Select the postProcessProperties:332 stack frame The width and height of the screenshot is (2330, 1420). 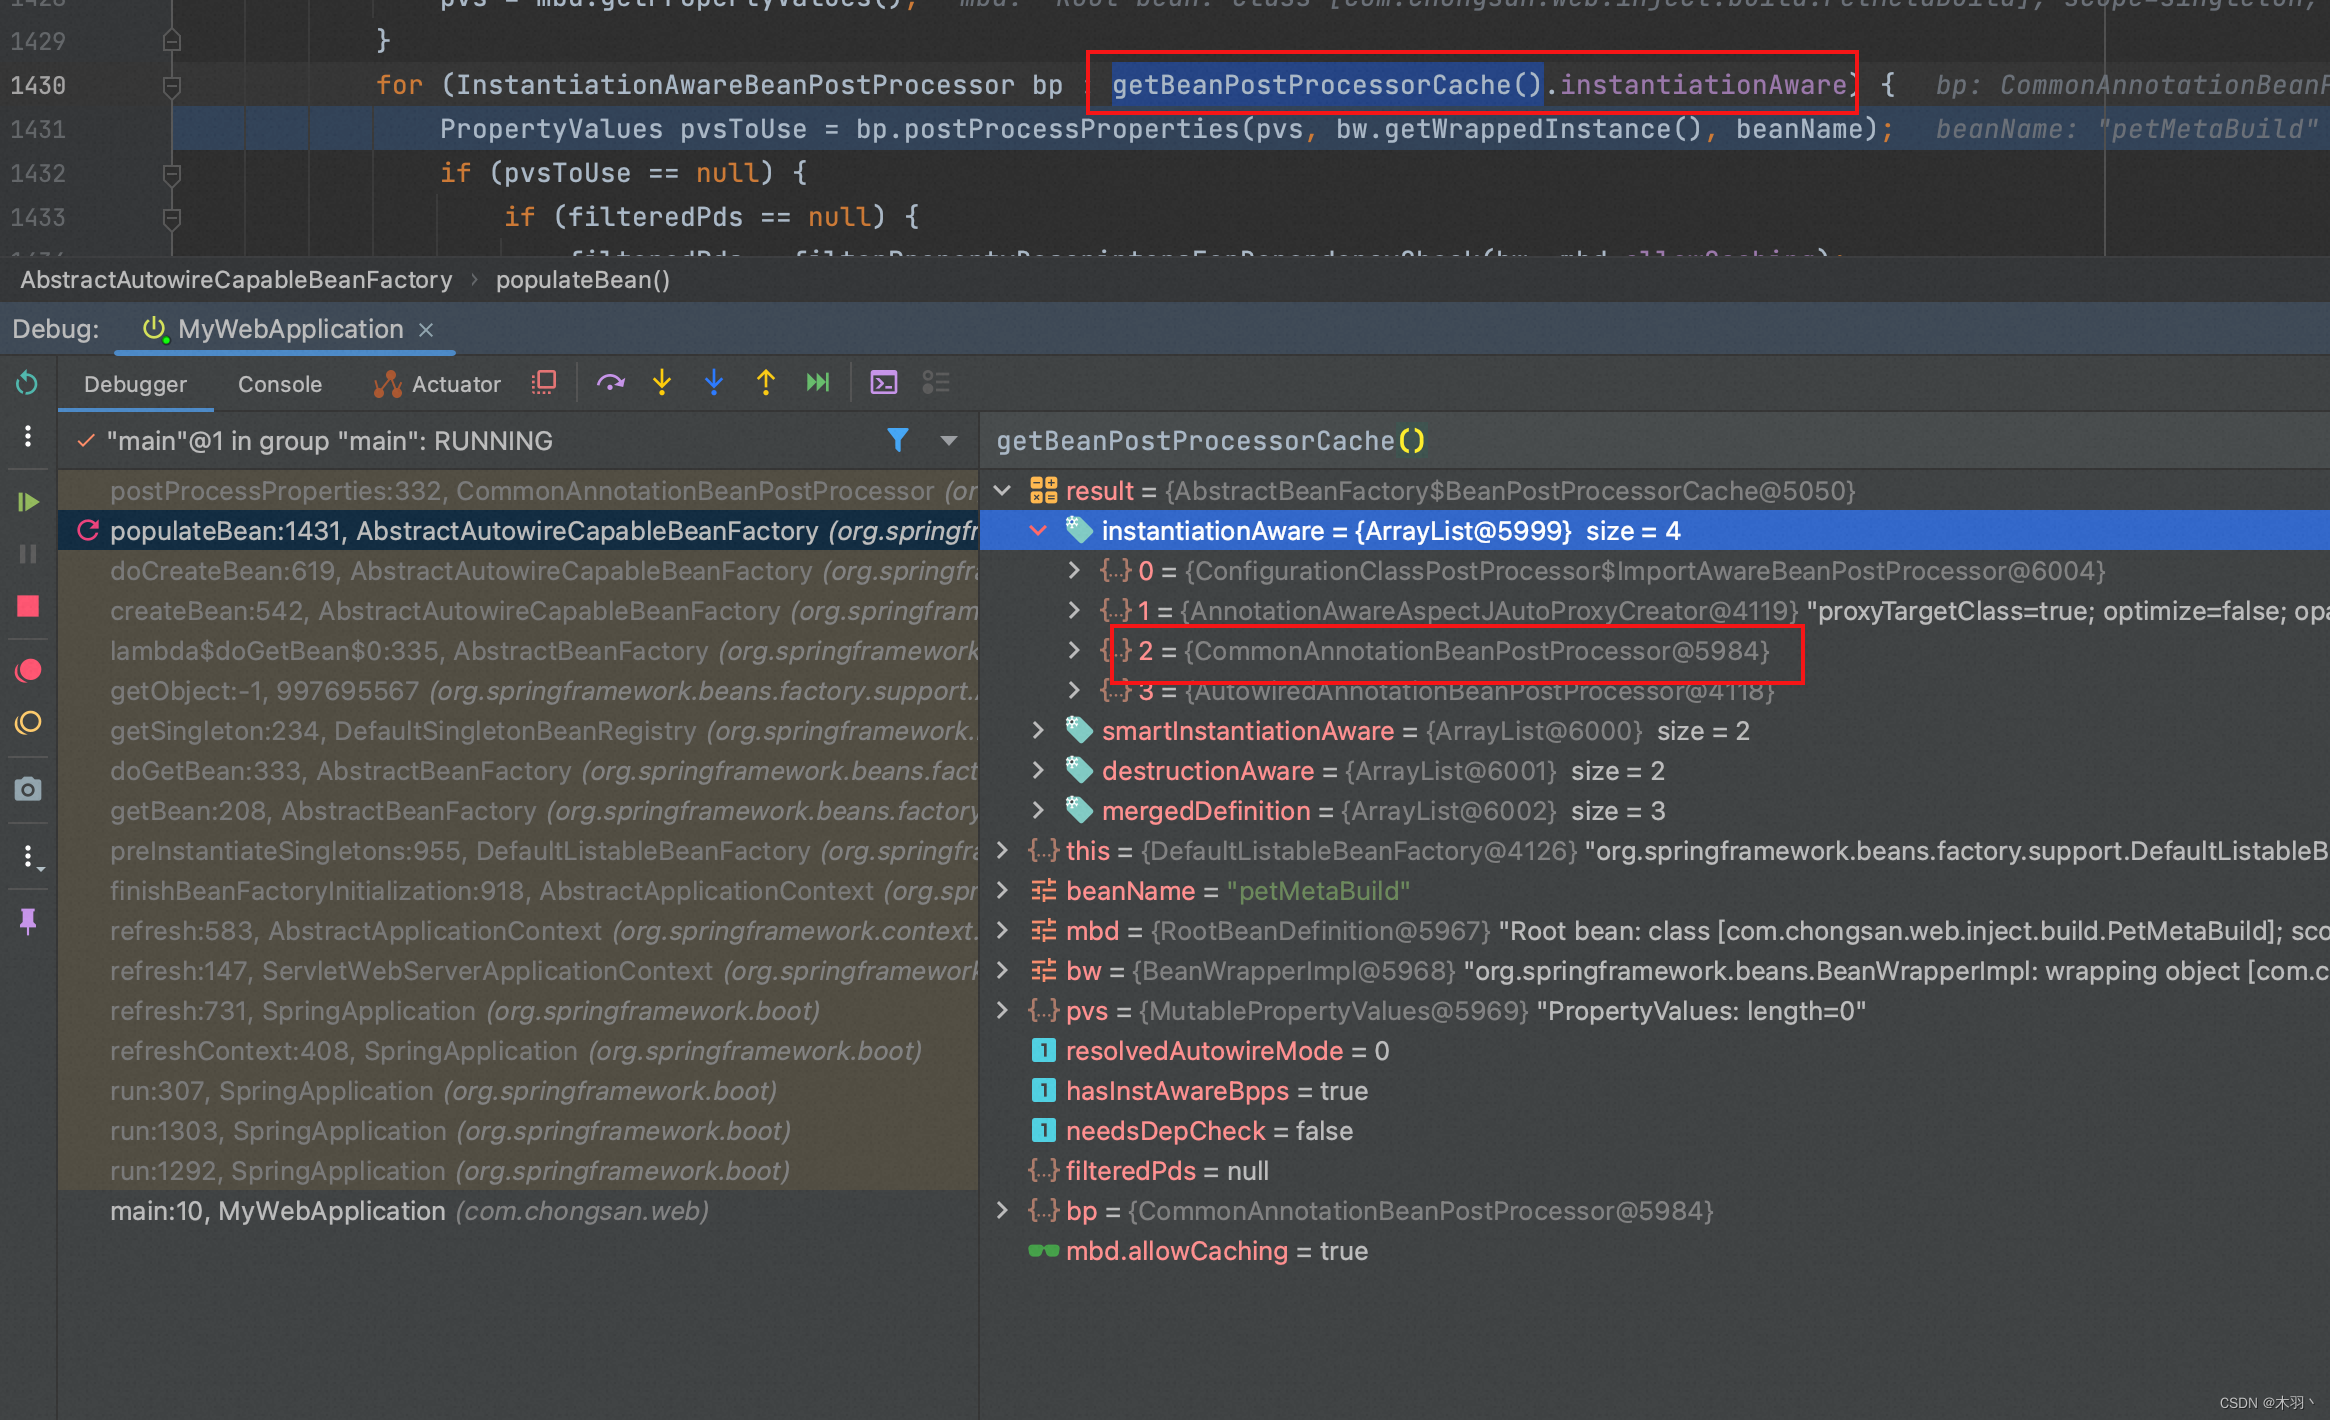(518, 491)
